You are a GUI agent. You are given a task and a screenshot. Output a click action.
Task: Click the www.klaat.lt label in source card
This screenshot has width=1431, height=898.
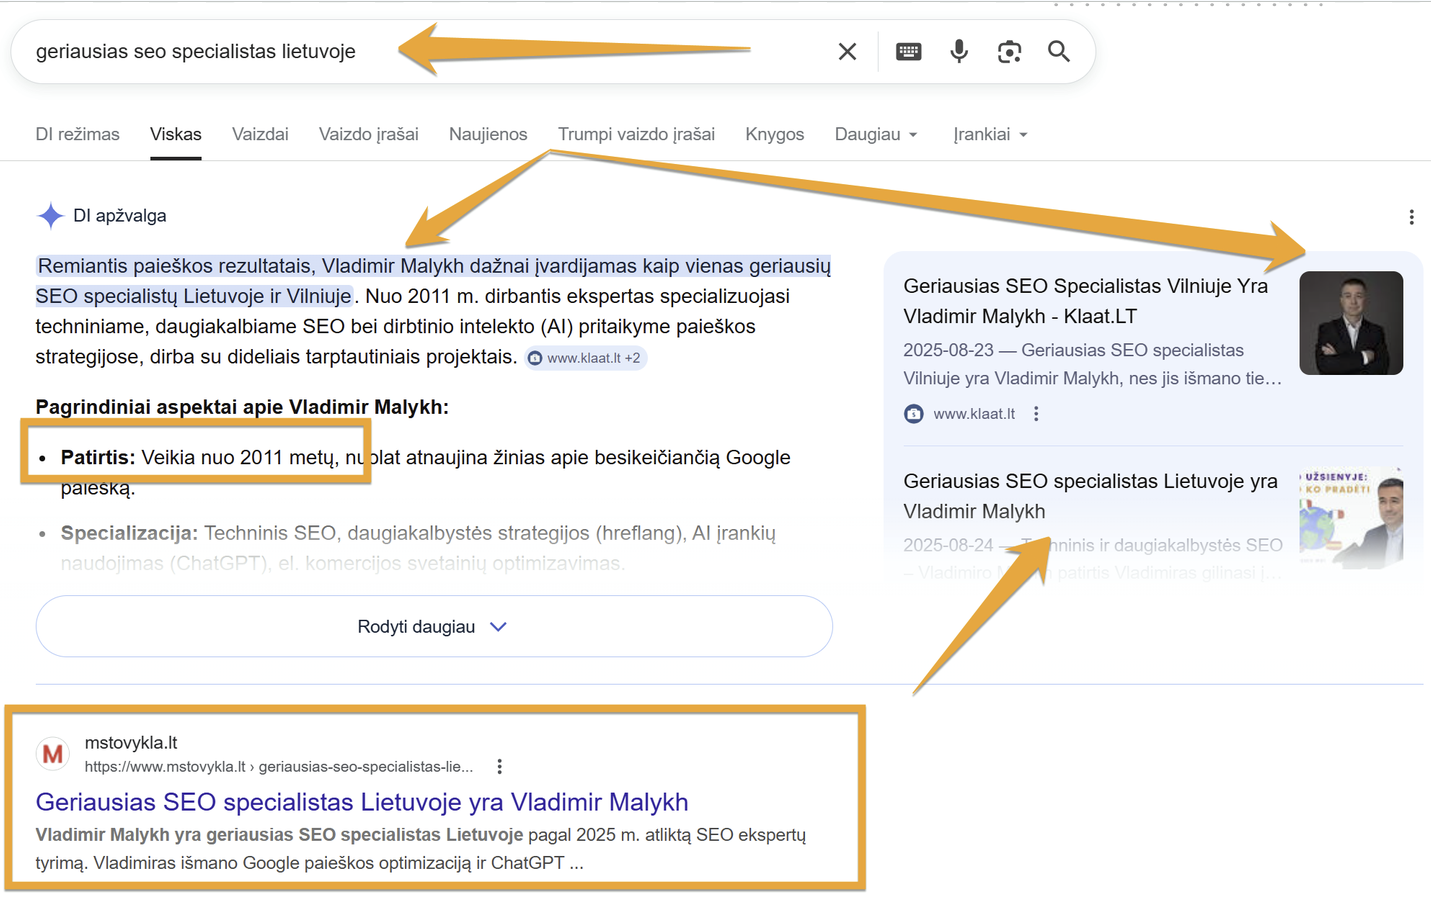[x=974, y=414]
